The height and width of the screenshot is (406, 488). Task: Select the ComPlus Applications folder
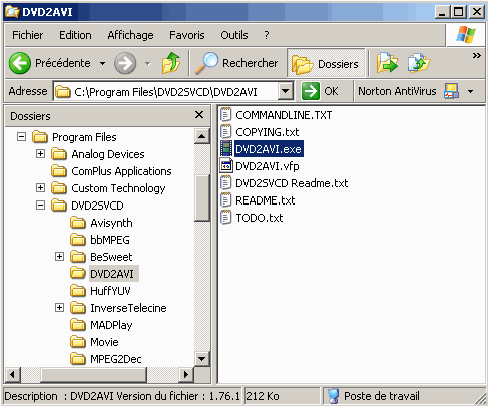pyautogui.click(x=121, y=171)
